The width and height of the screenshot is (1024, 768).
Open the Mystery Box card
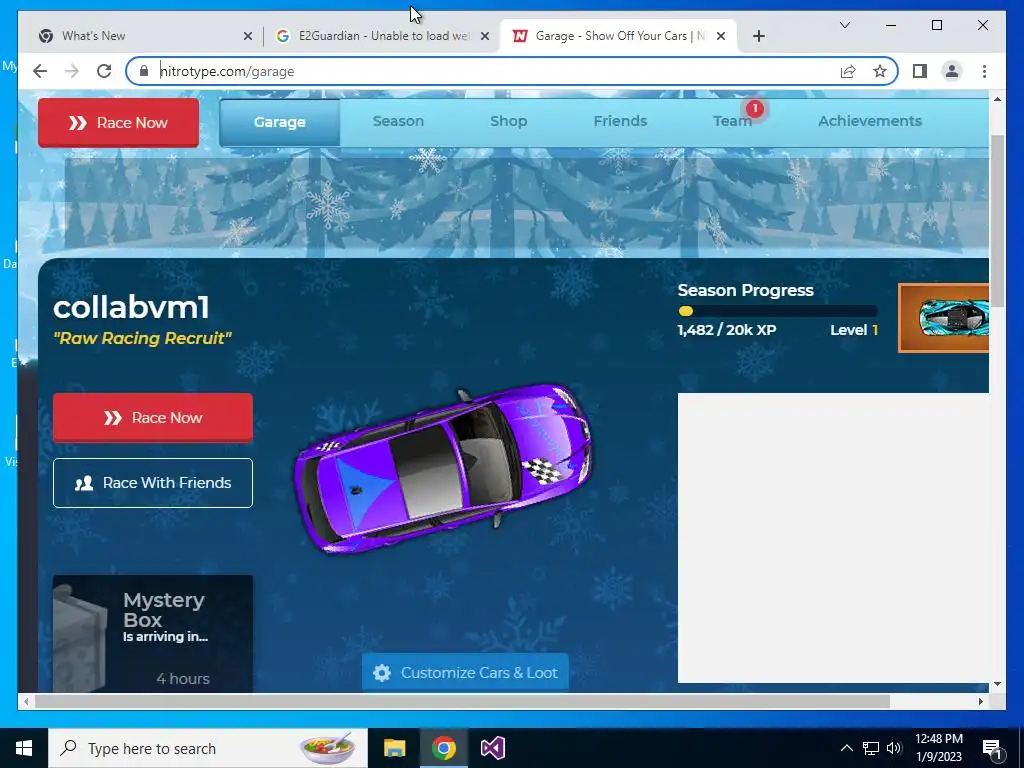[x=153, y=633]
